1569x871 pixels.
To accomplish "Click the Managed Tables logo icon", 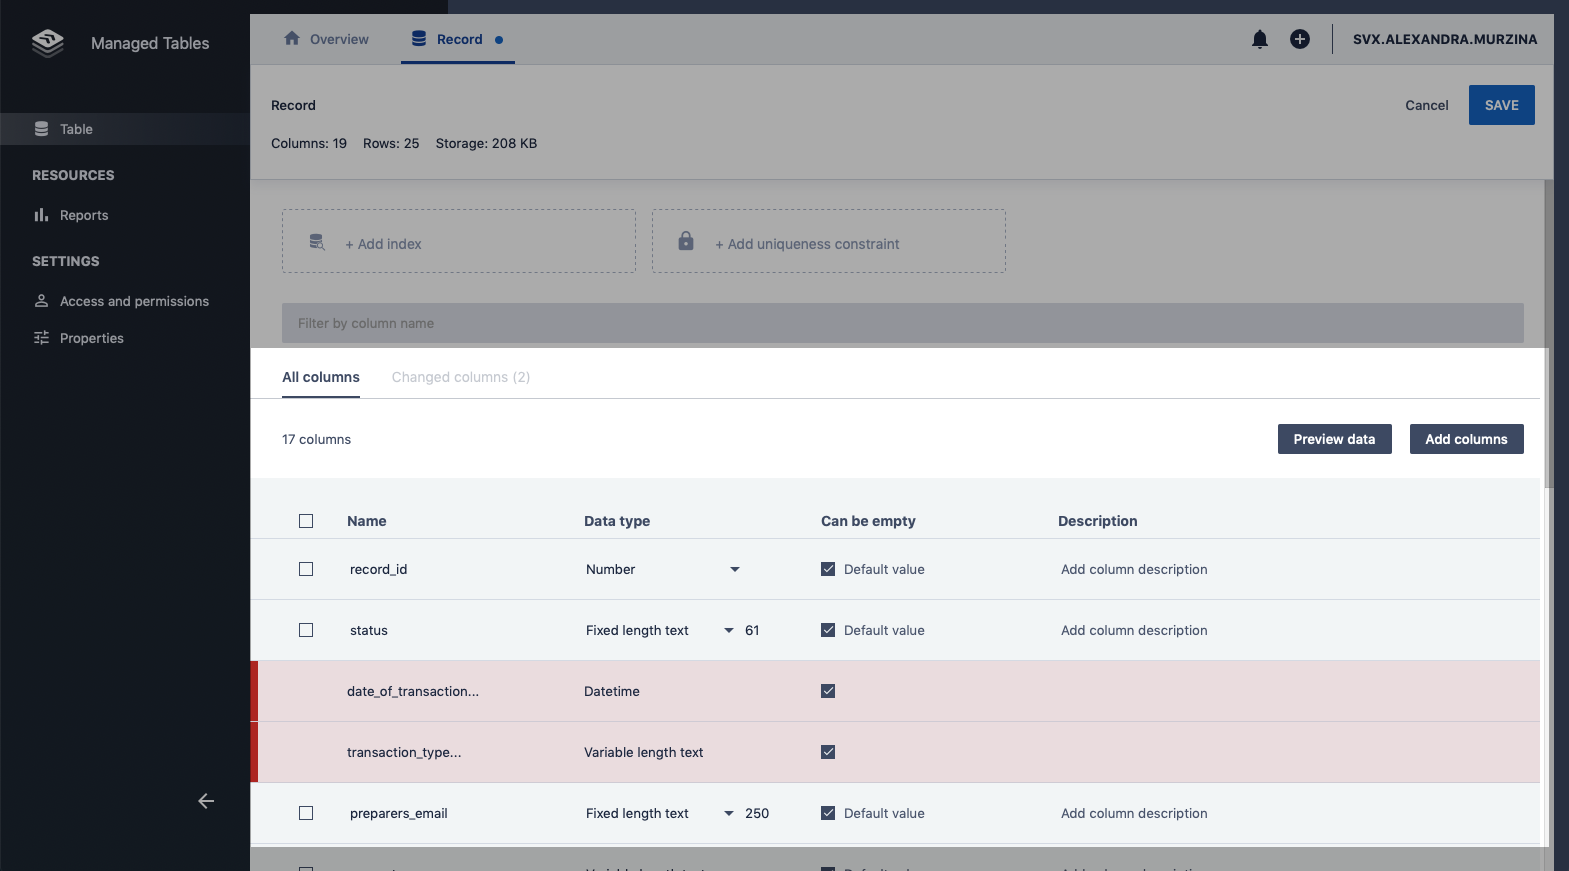I will pyautogui.click(x=47, y=43).
